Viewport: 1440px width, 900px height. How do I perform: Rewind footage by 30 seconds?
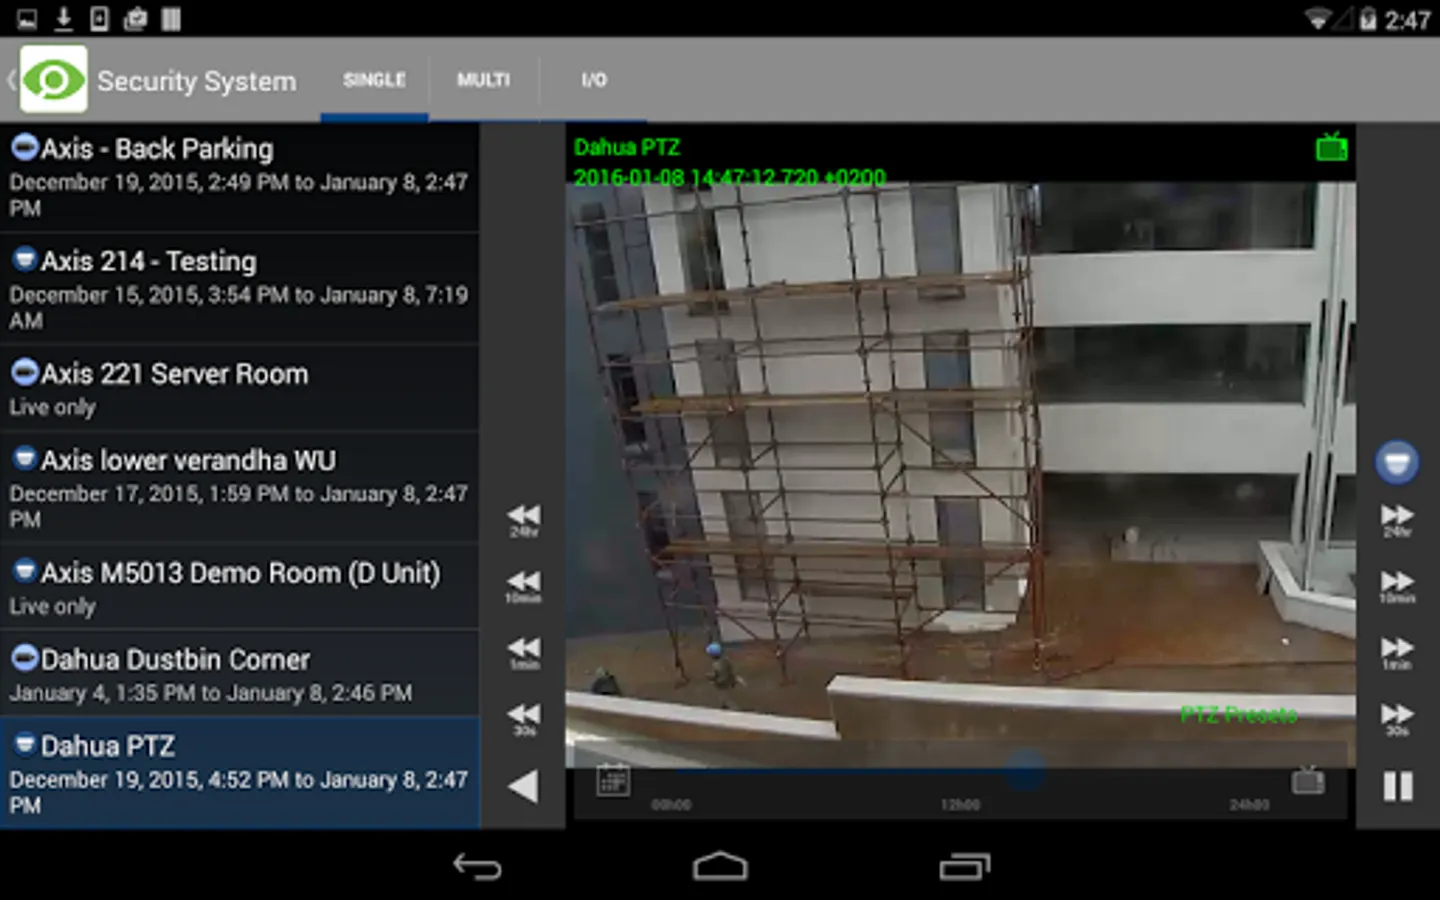coord(523,719)
